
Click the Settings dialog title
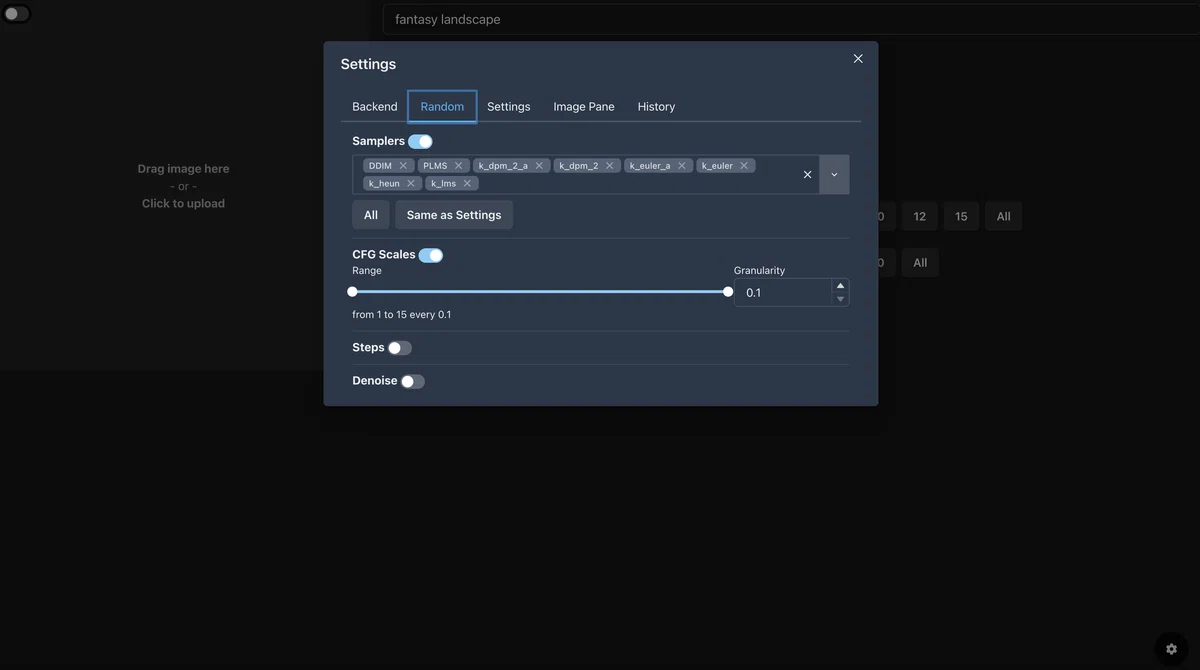click(368, 64)
